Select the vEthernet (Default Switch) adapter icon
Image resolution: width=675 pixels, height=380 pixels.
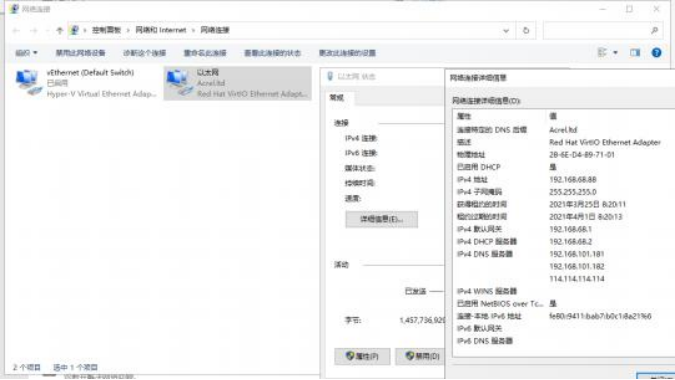click(x=28, y=83)
